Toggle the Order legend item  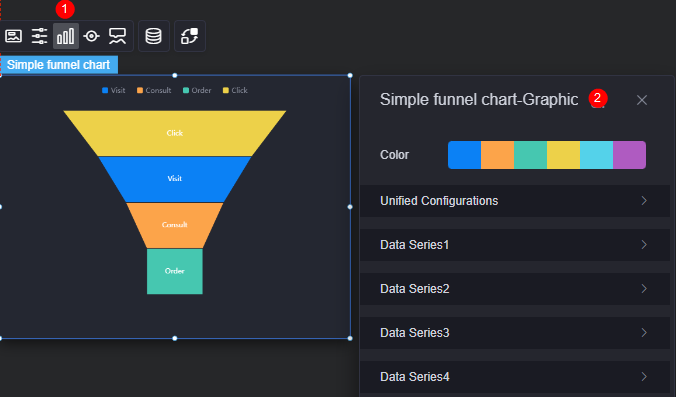point(197,91)
